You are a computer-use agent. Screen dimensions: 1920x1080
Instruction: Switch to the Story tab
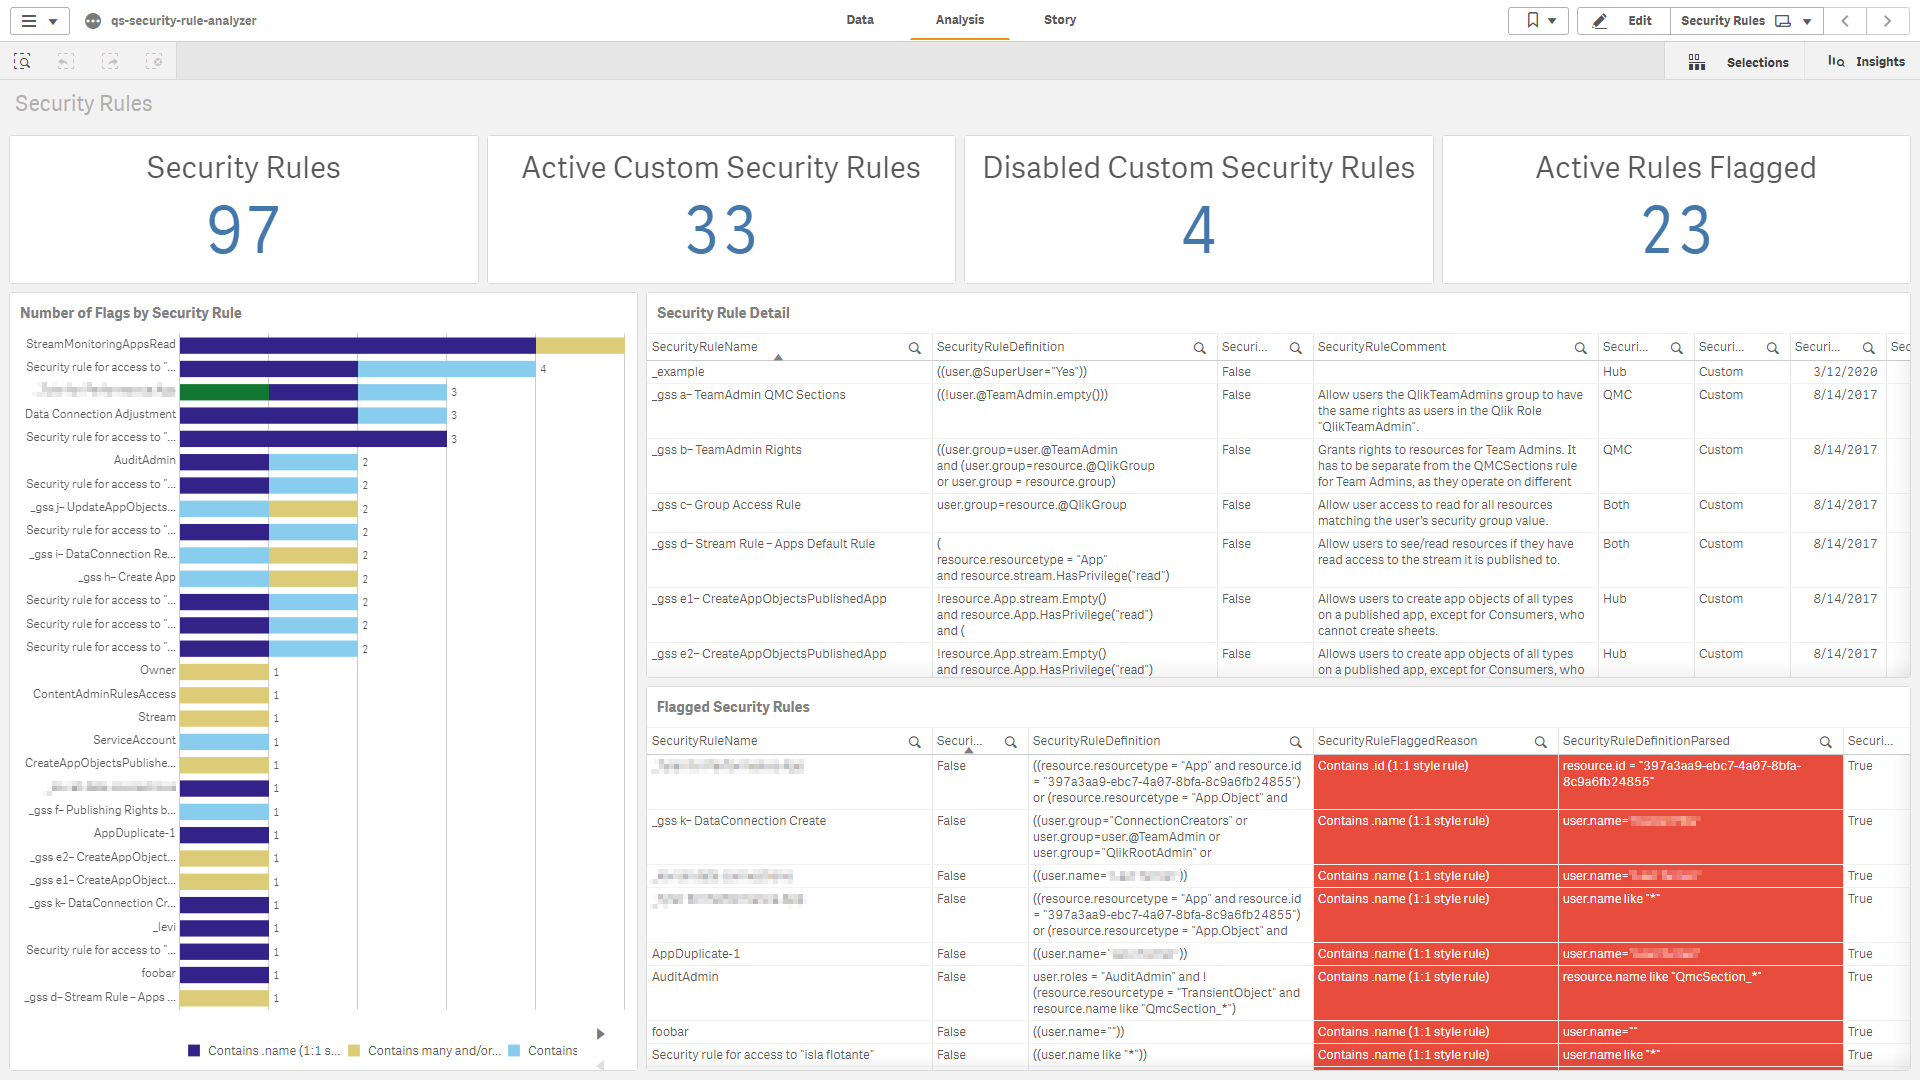[x=1059, y=20]
